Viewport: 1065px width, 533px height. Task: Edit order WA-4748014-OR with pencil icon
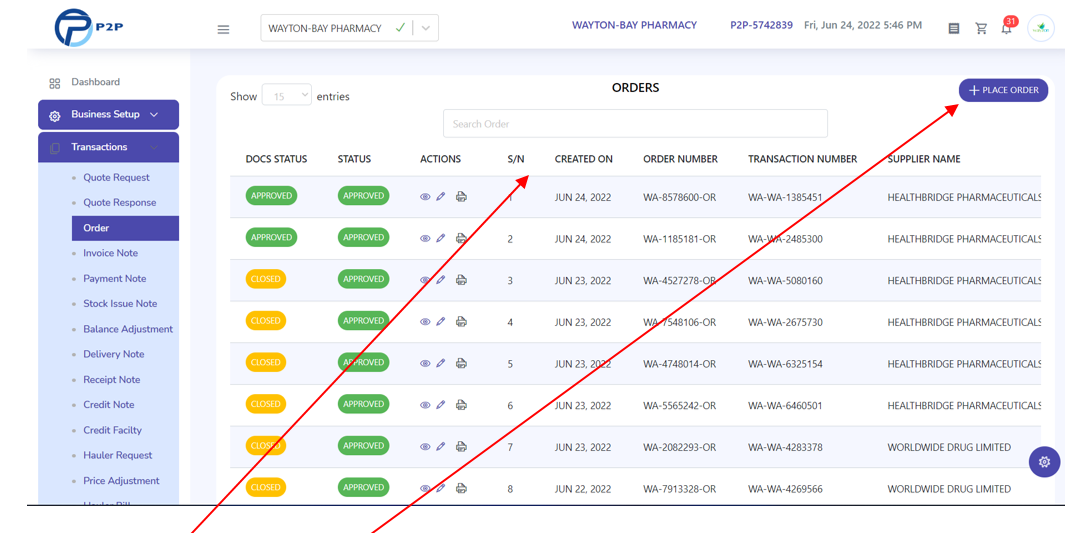(441, 363)
